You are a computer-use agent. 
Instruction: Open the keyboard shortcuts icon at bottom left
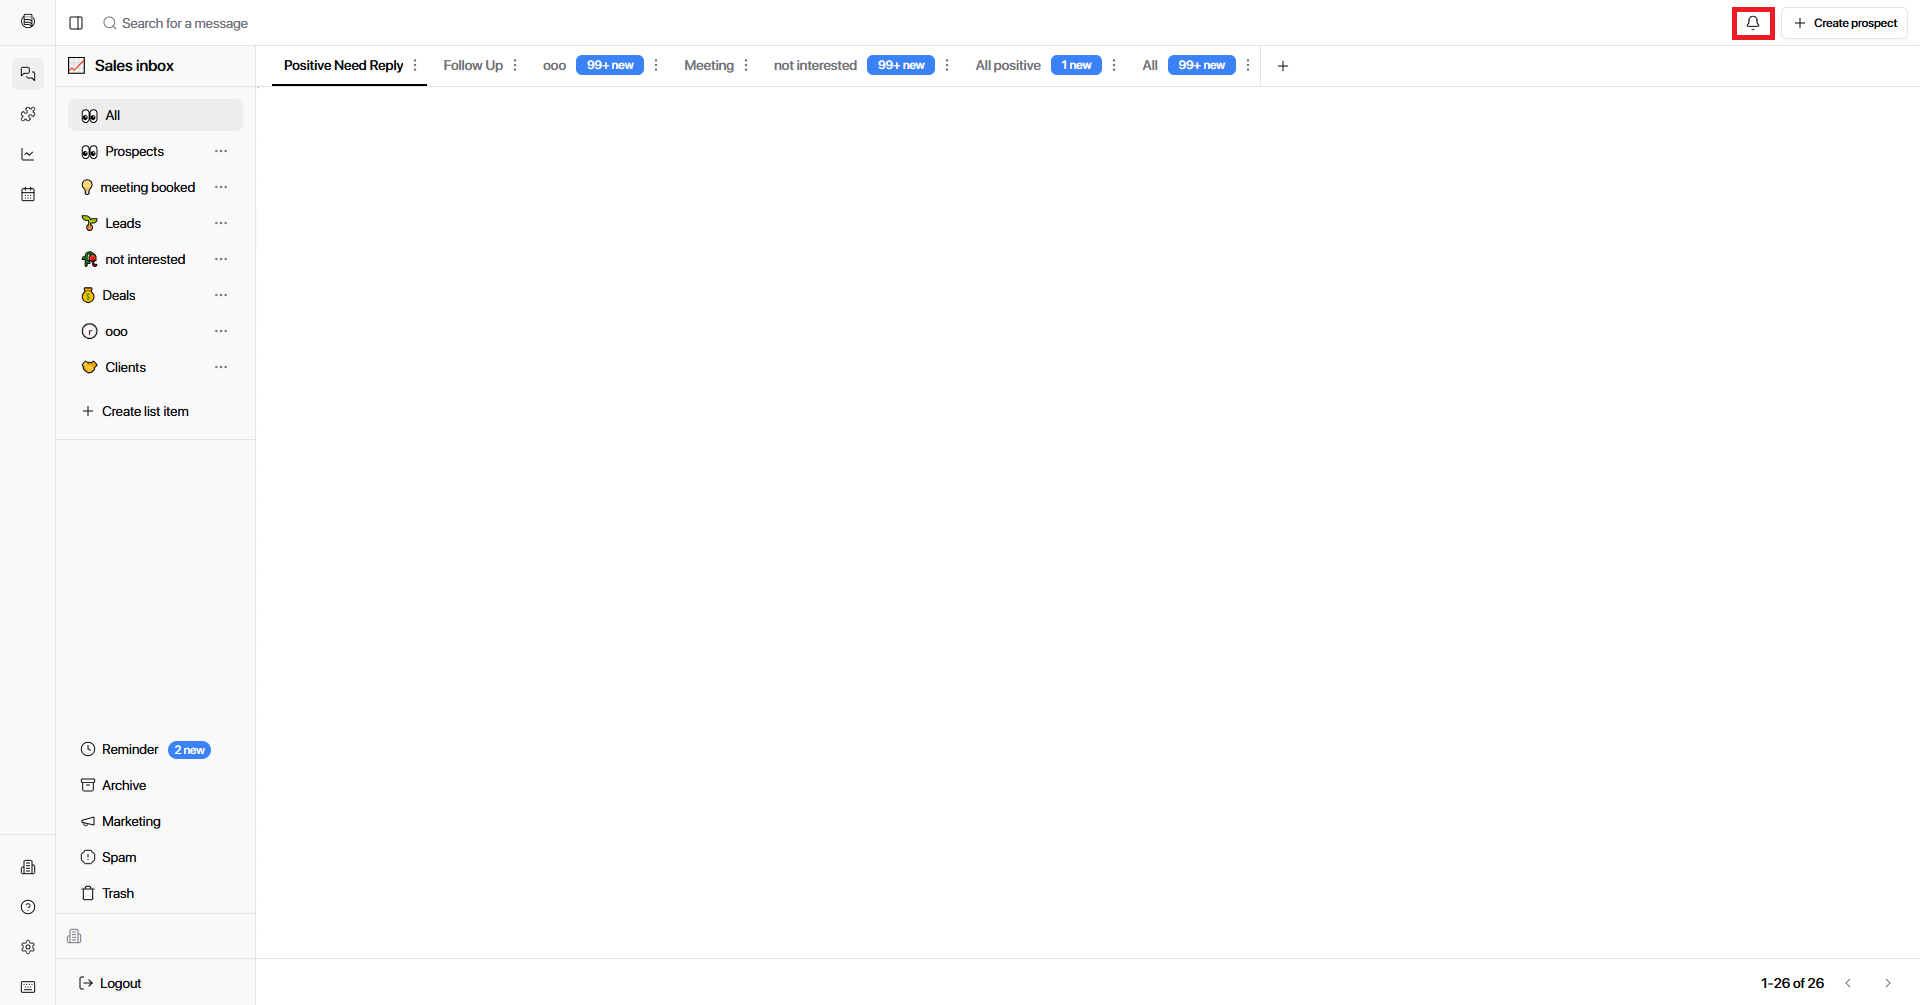tap(28, 987)
